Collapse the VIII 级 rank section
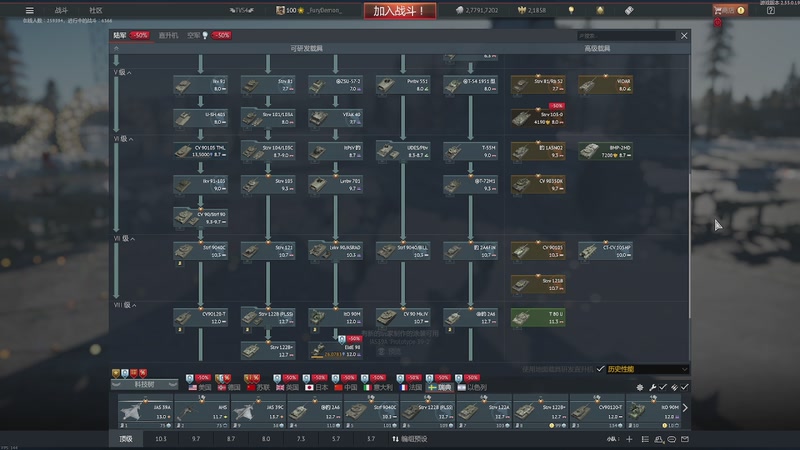 (125, 305)
